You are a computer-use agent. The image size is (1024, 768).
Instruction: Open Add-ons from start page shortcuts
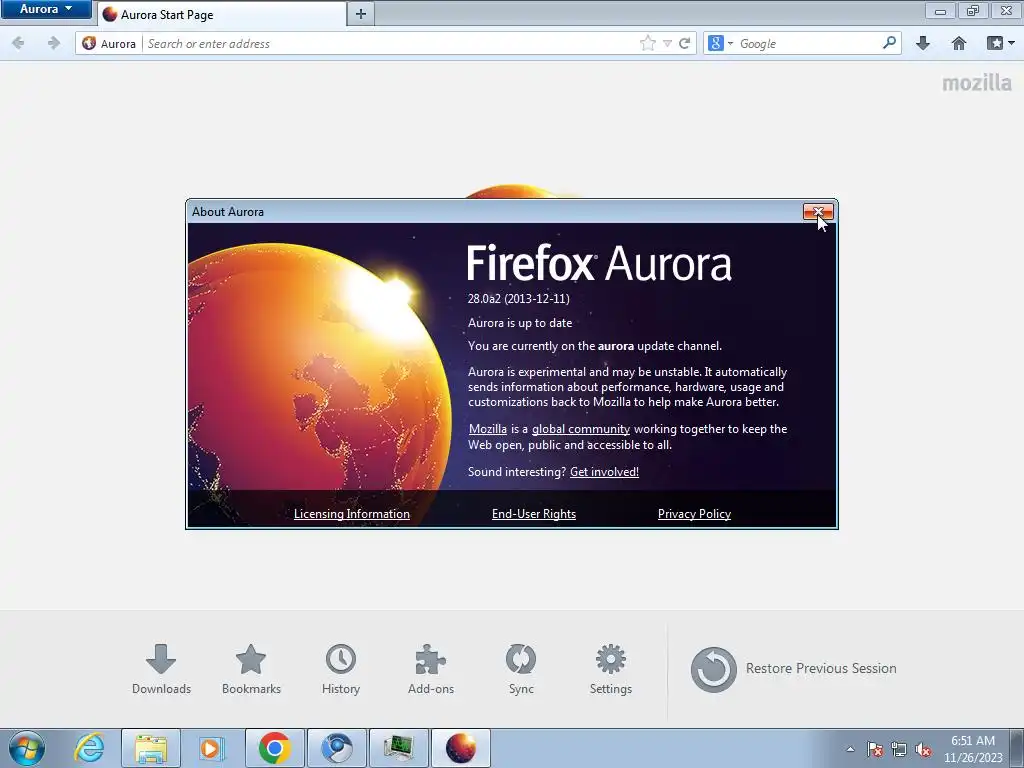point(431,669)
